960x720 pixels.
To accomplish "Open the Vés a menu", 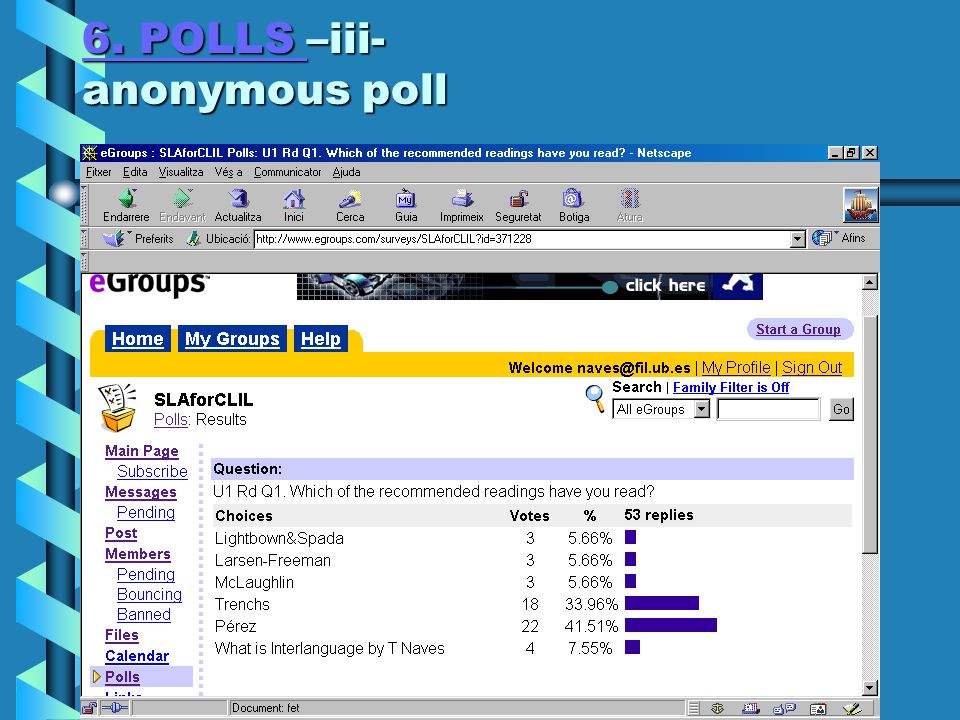I will click(228, 172).
